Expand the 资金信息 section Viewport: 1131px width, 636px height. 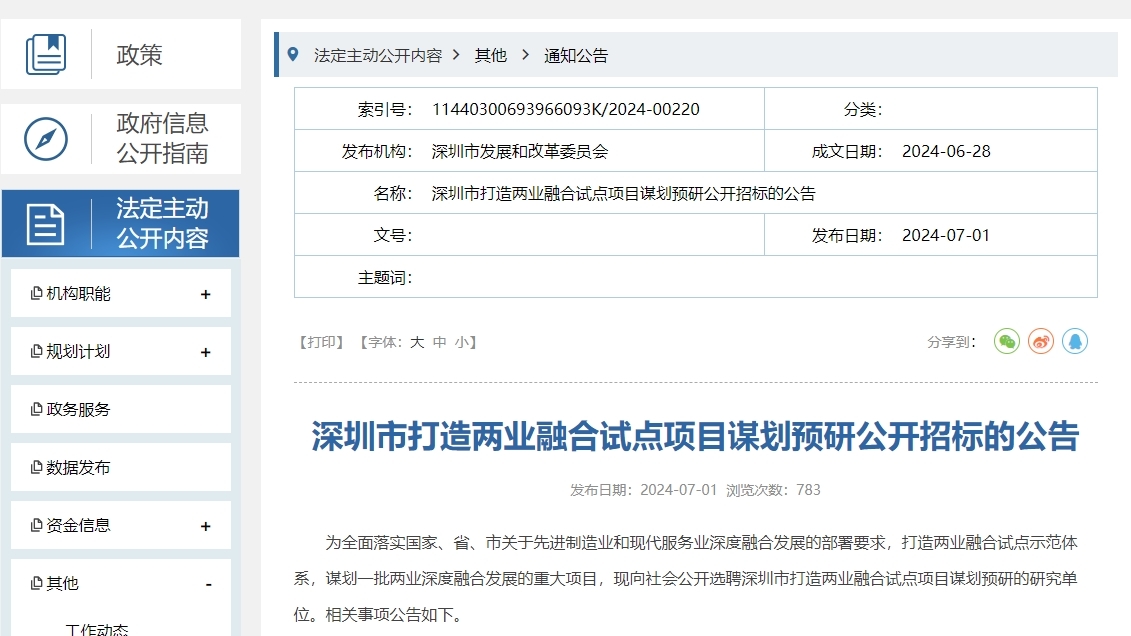pyautogui.click(x=206, y=527)
